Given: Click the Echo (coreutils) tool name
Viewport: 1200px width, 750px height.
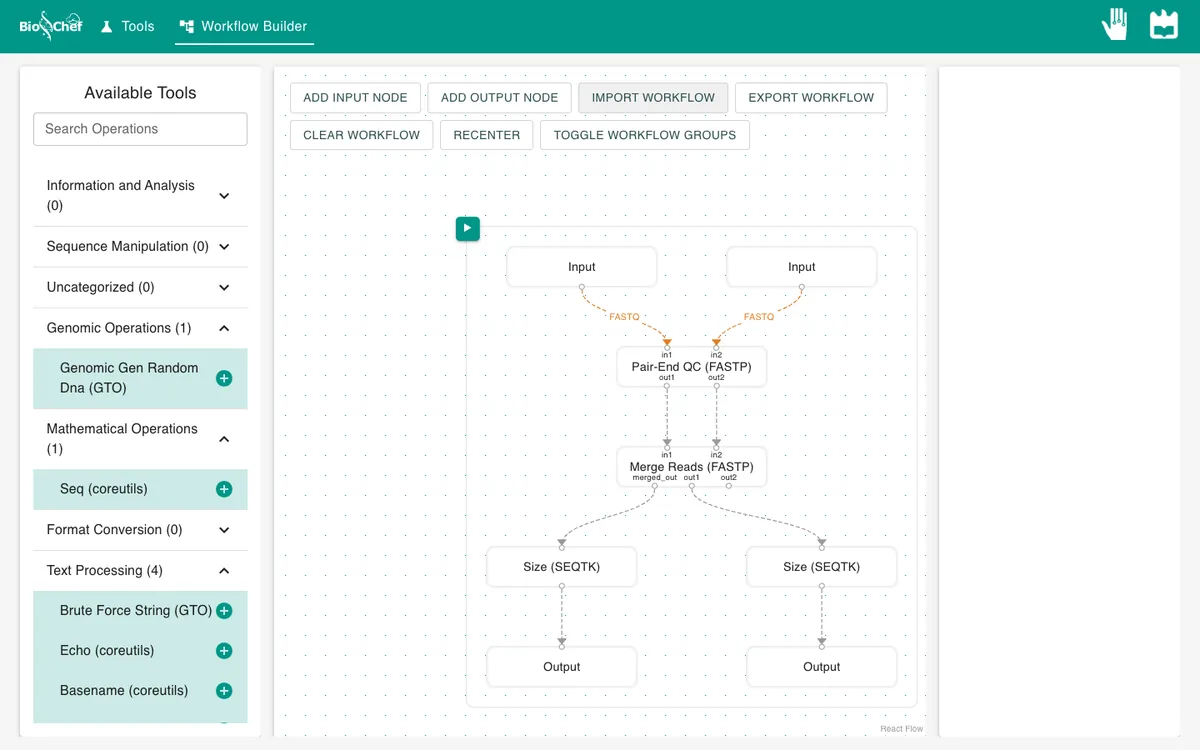Looking at the screenshot, I should click(107, 651).
